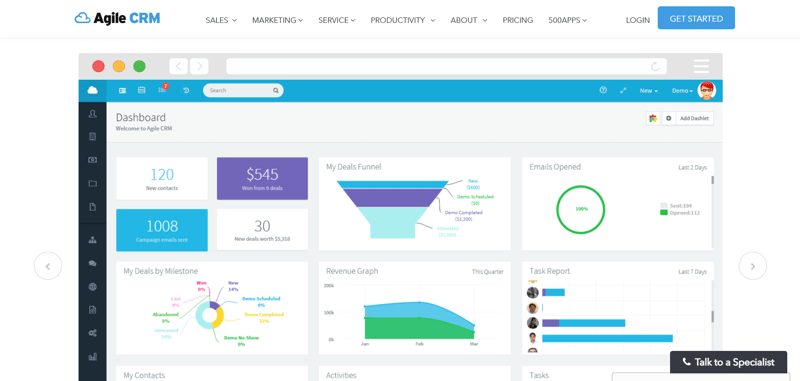Click the Sent:104 grey legend swatch
This screenshot has width=800, height=381.
pos(663,205)
